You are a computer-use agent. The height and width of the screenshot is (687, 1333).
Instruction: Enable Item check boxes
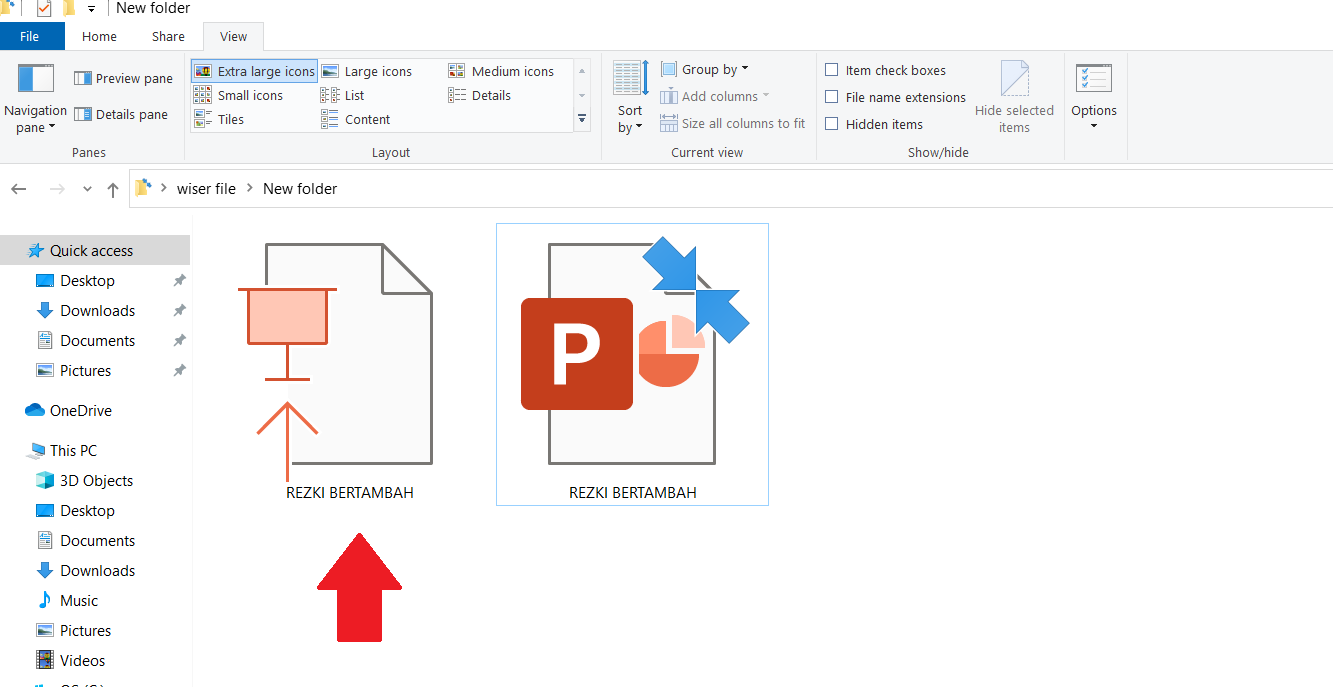pyautogui.click(x=831, y=71)
